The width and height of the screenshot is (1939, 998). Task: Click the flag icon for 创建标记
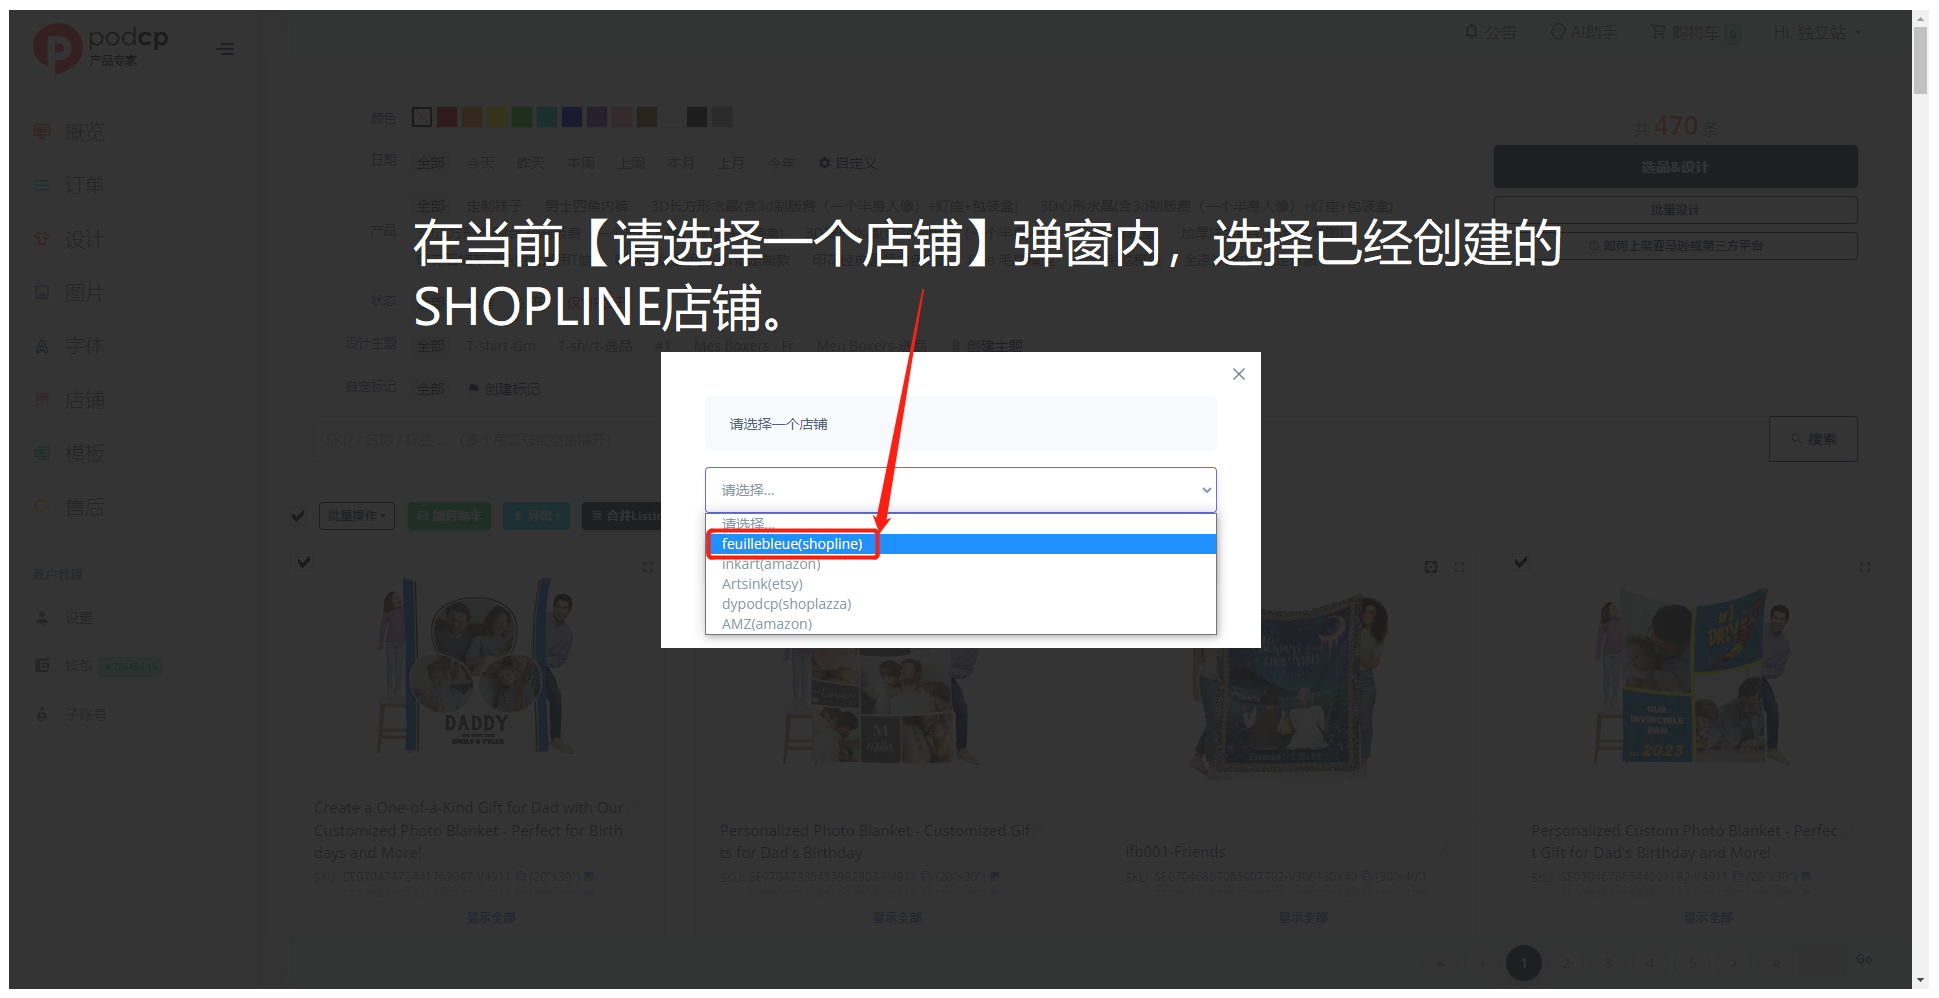click(x=474, y=389)
